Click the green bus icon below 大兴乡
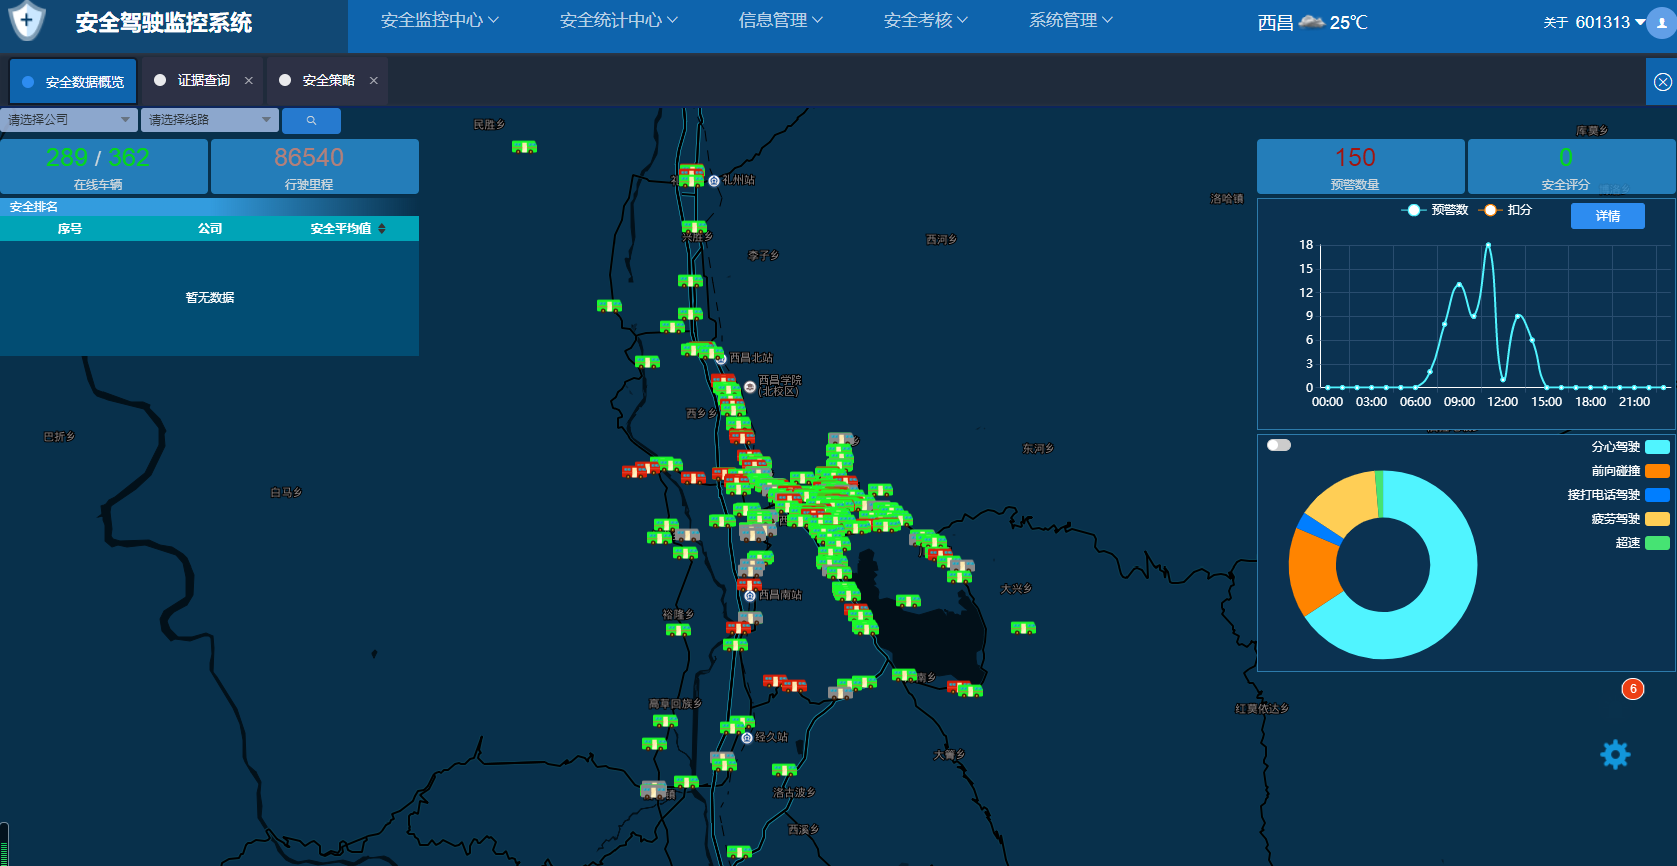 pos(1023,628)
